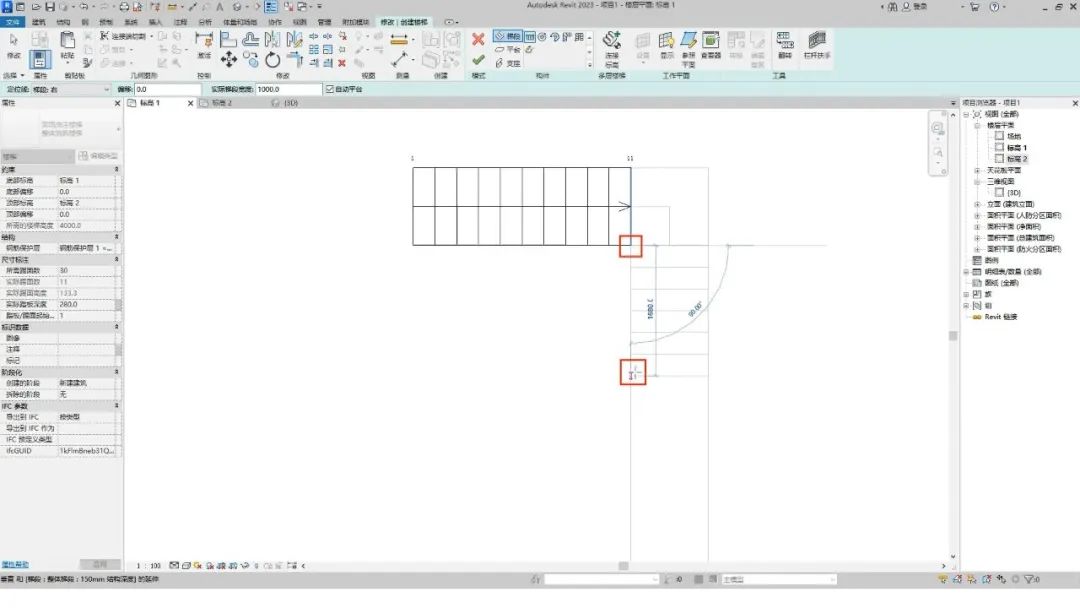Viewport: 1080px width, 608px height.
Task: Switch to the 标高 2 view tab
Action: pos(216,103)
